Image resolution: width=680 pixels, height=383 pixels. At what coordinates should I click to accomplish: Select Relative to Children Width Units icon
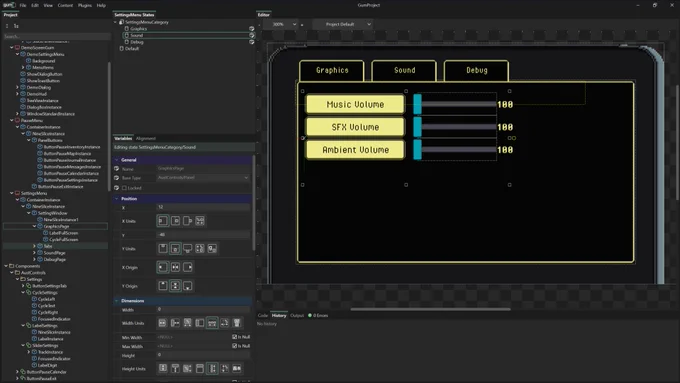tap(212, 323)
